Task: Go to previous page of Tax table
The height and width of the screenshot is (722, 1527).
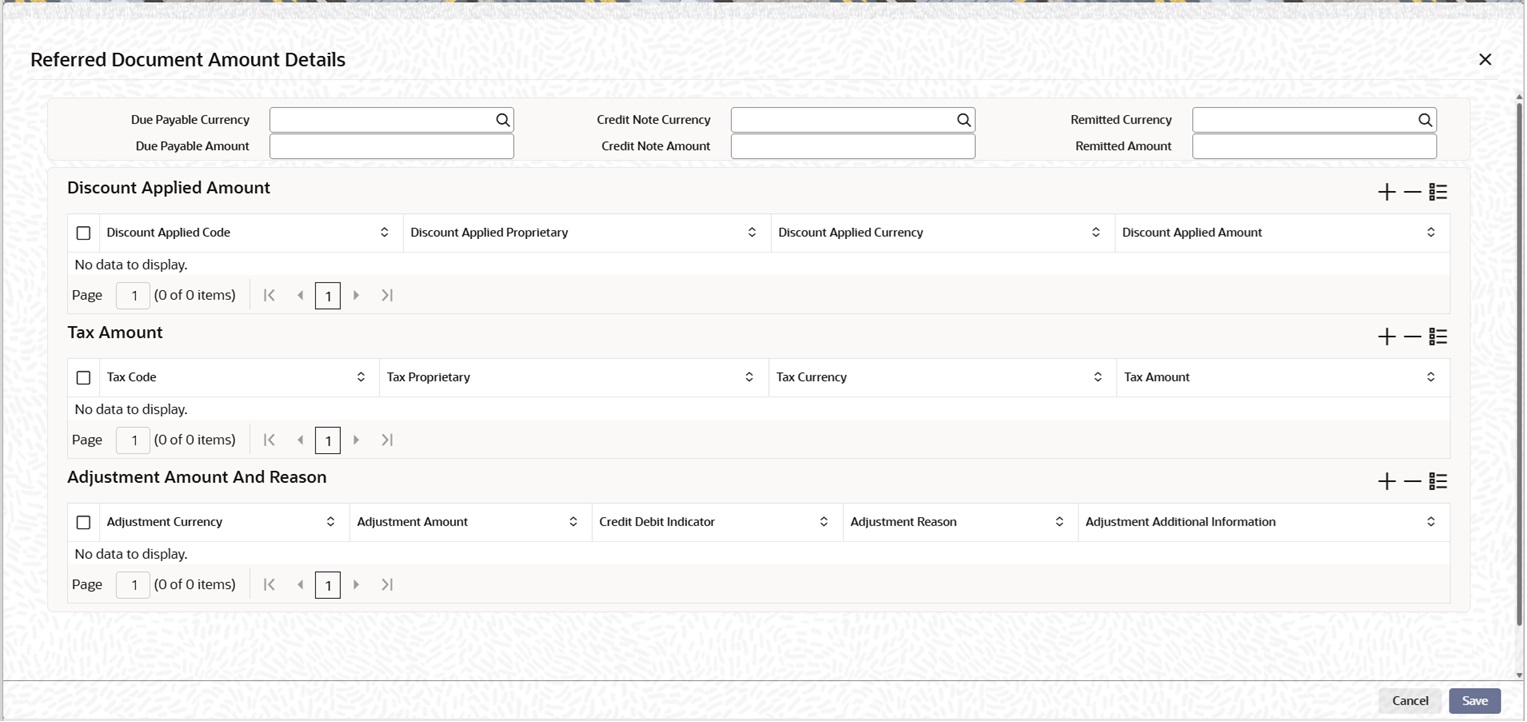Action: point(300,440)
